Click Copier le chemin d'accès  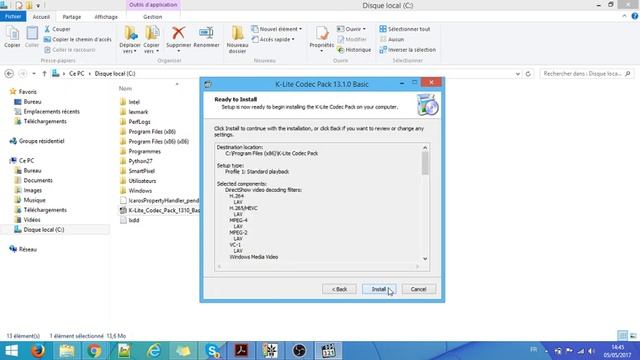tap(78, 39)
